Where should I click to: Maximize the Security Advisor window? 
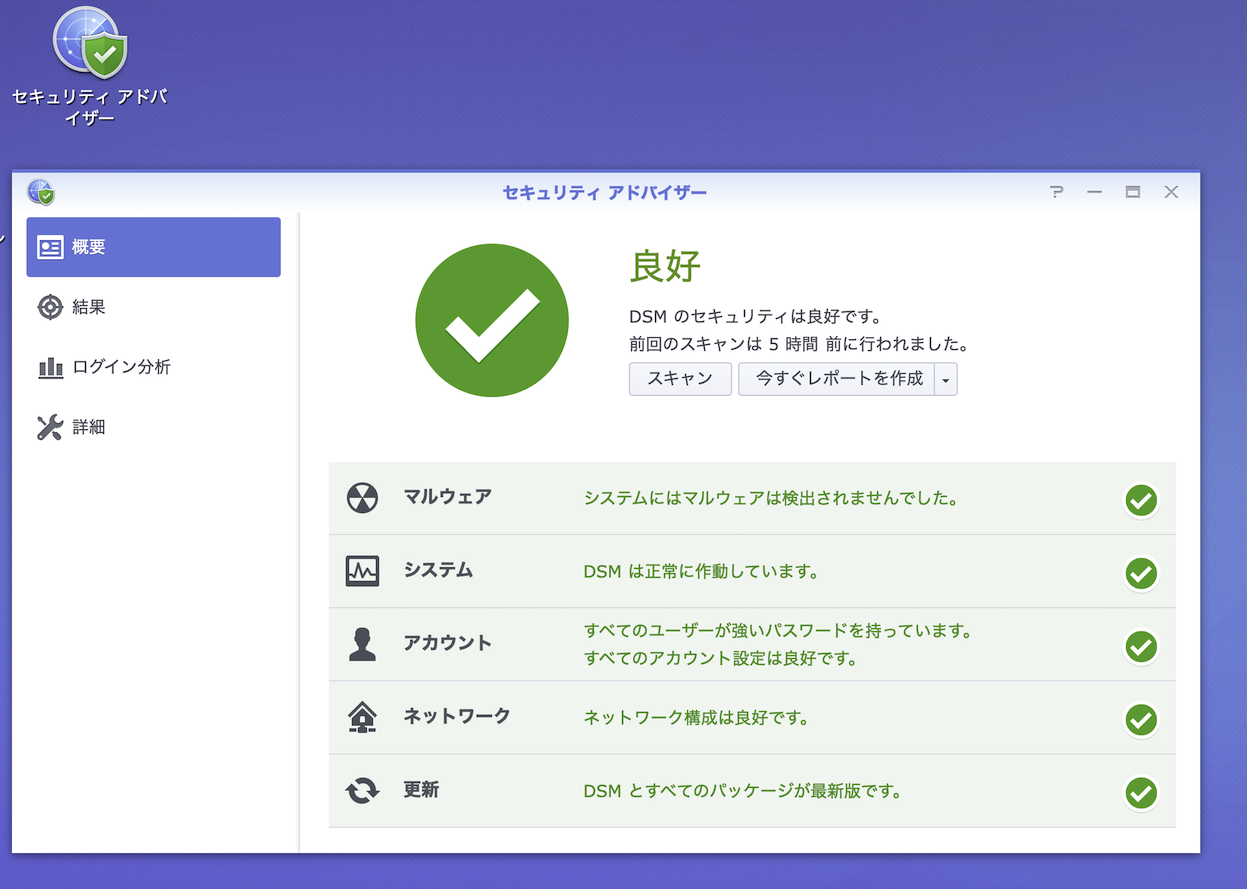pyautogui.click(x=1132, y=192)
